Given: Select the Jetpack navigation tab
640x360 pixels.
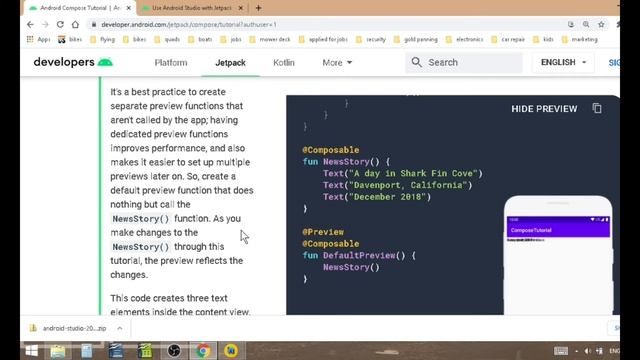Looking at the screenshot, I should pyautogui.click(x=230, y=62).
